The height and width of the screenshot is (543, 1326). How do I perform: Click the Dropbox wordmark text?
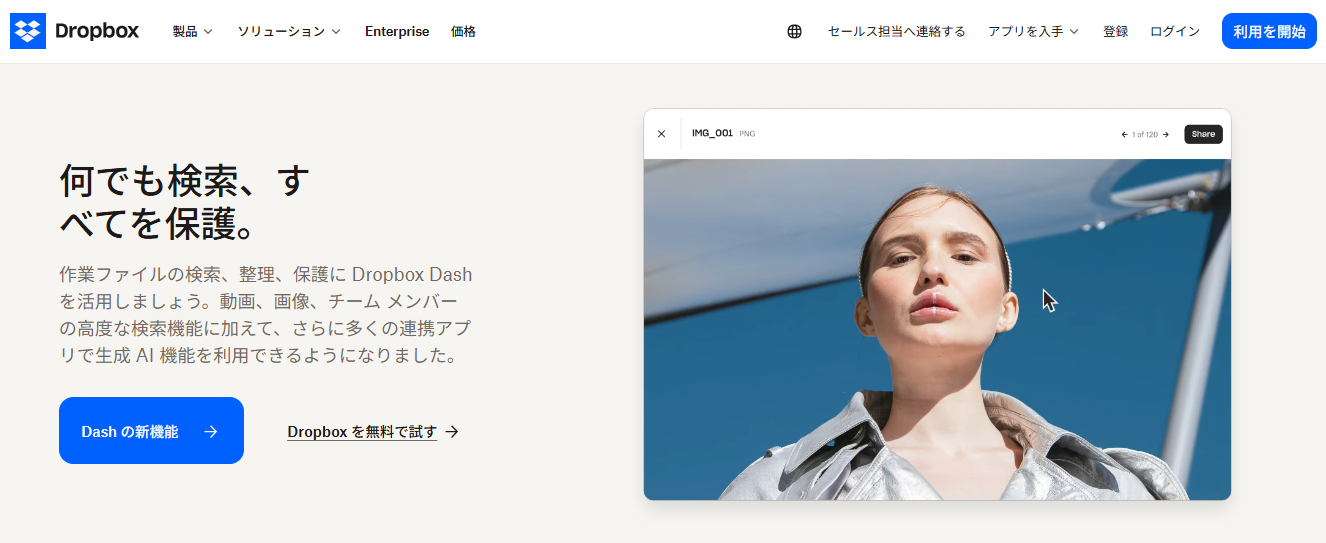pos(97,31)
